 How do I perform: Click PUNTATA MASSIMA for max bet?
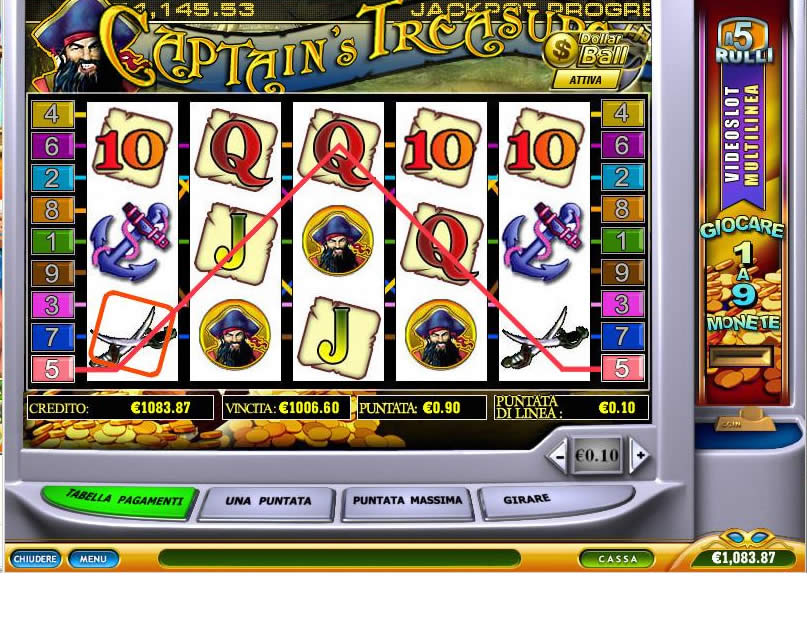[x=407, y=500]
